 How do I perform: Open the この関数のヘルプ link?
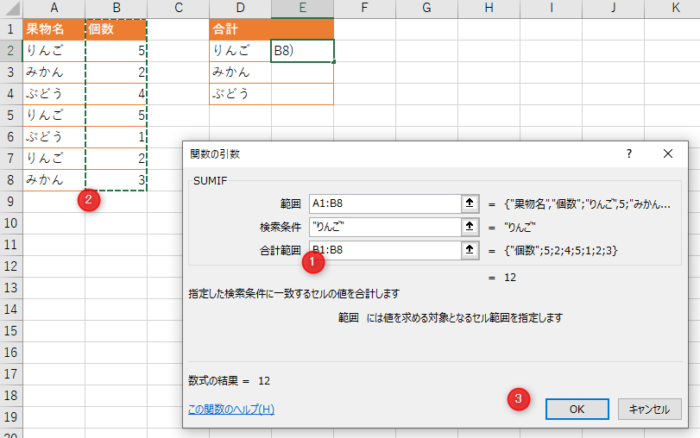tap(231, 409)
